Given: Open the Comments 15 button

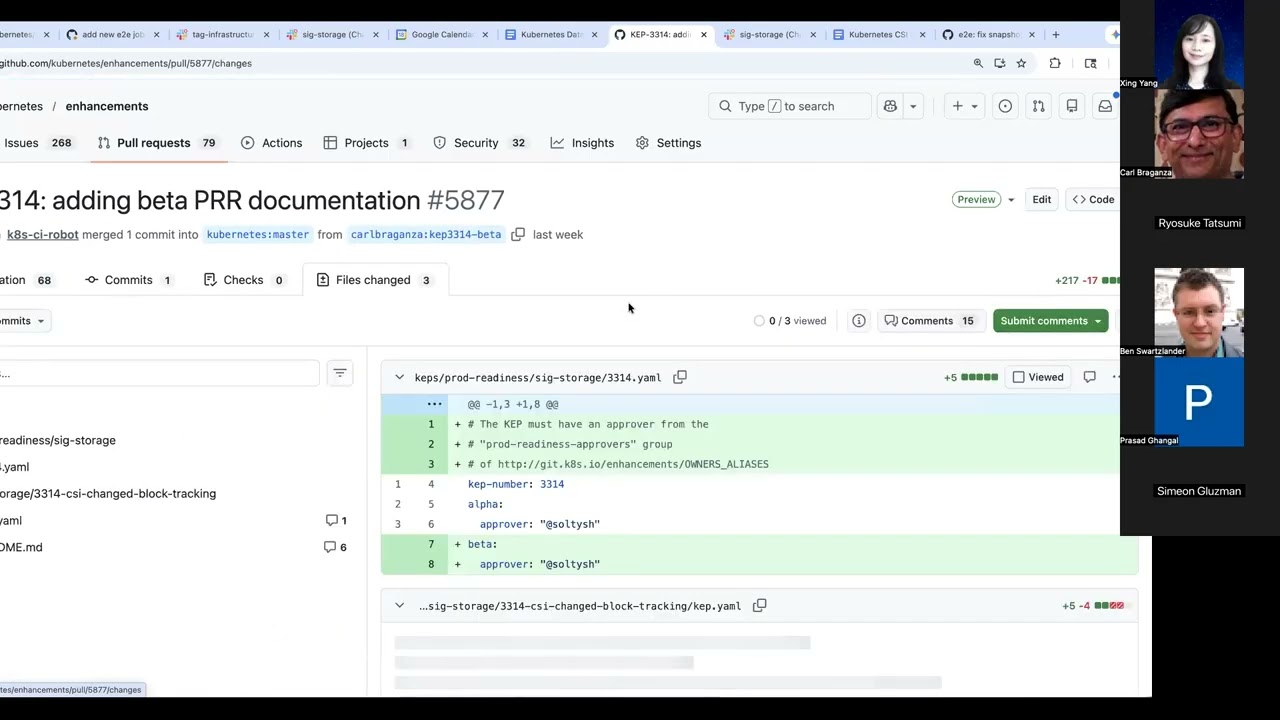Looking at the screenshot, I should click(x=929, y=321).
